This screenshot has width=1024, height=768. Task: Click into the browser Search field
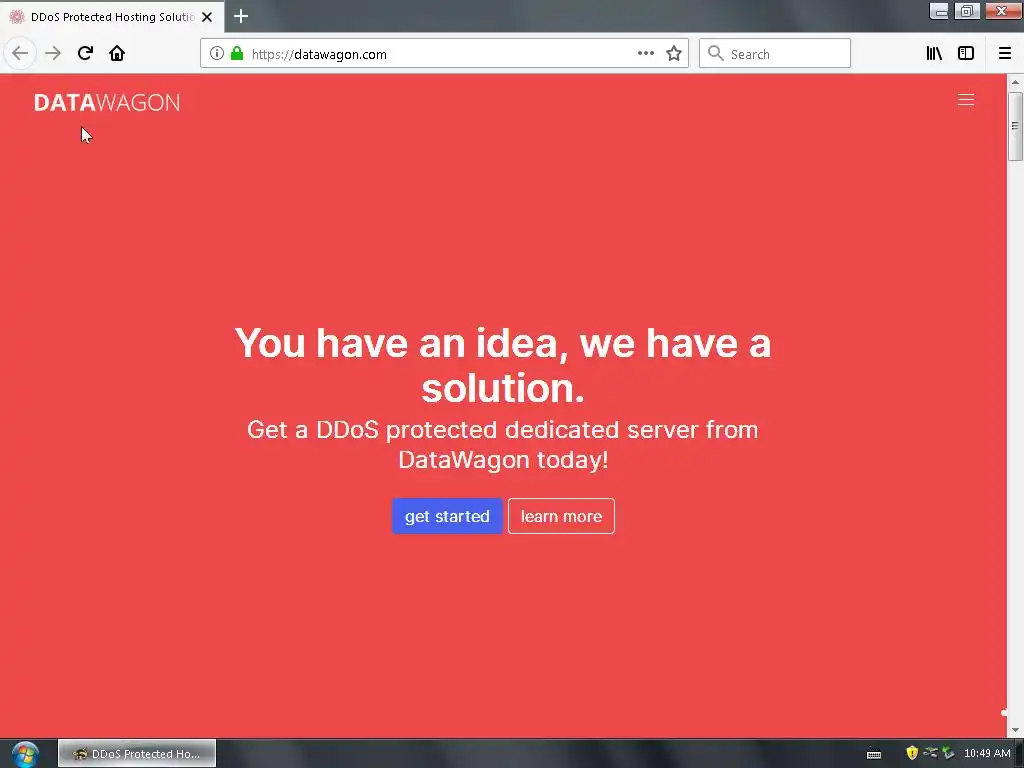[775, 54]
